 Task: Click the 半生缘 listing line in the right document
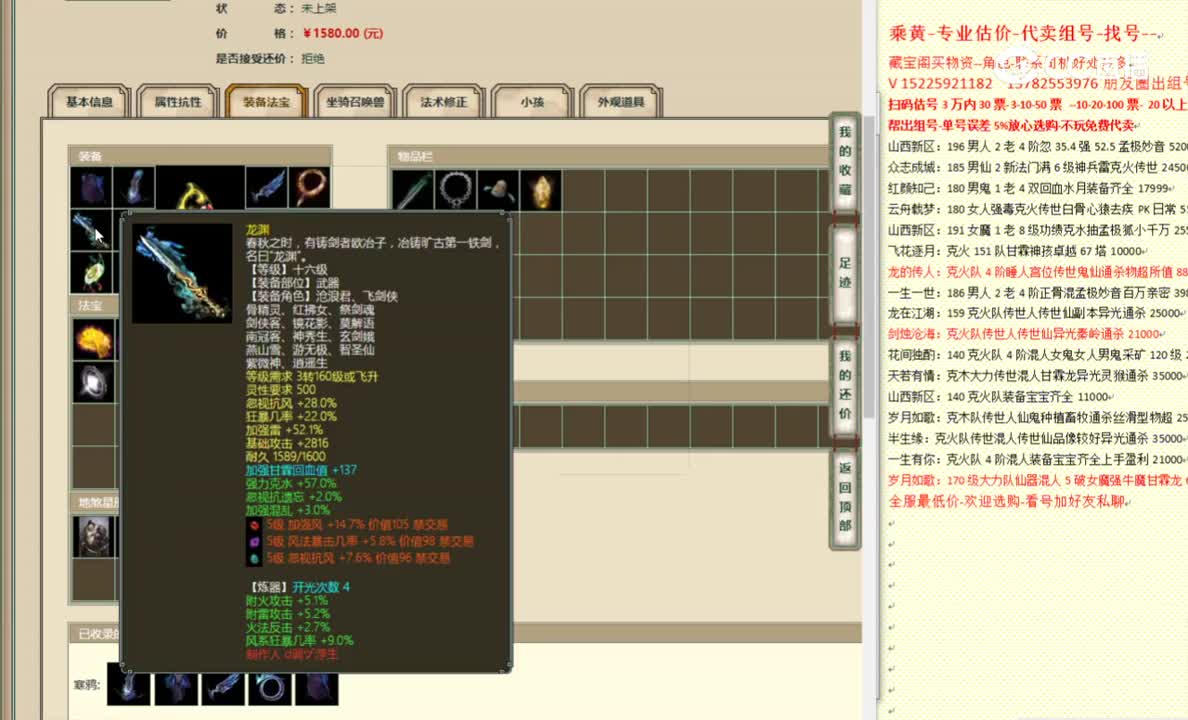click(1037, 438)
